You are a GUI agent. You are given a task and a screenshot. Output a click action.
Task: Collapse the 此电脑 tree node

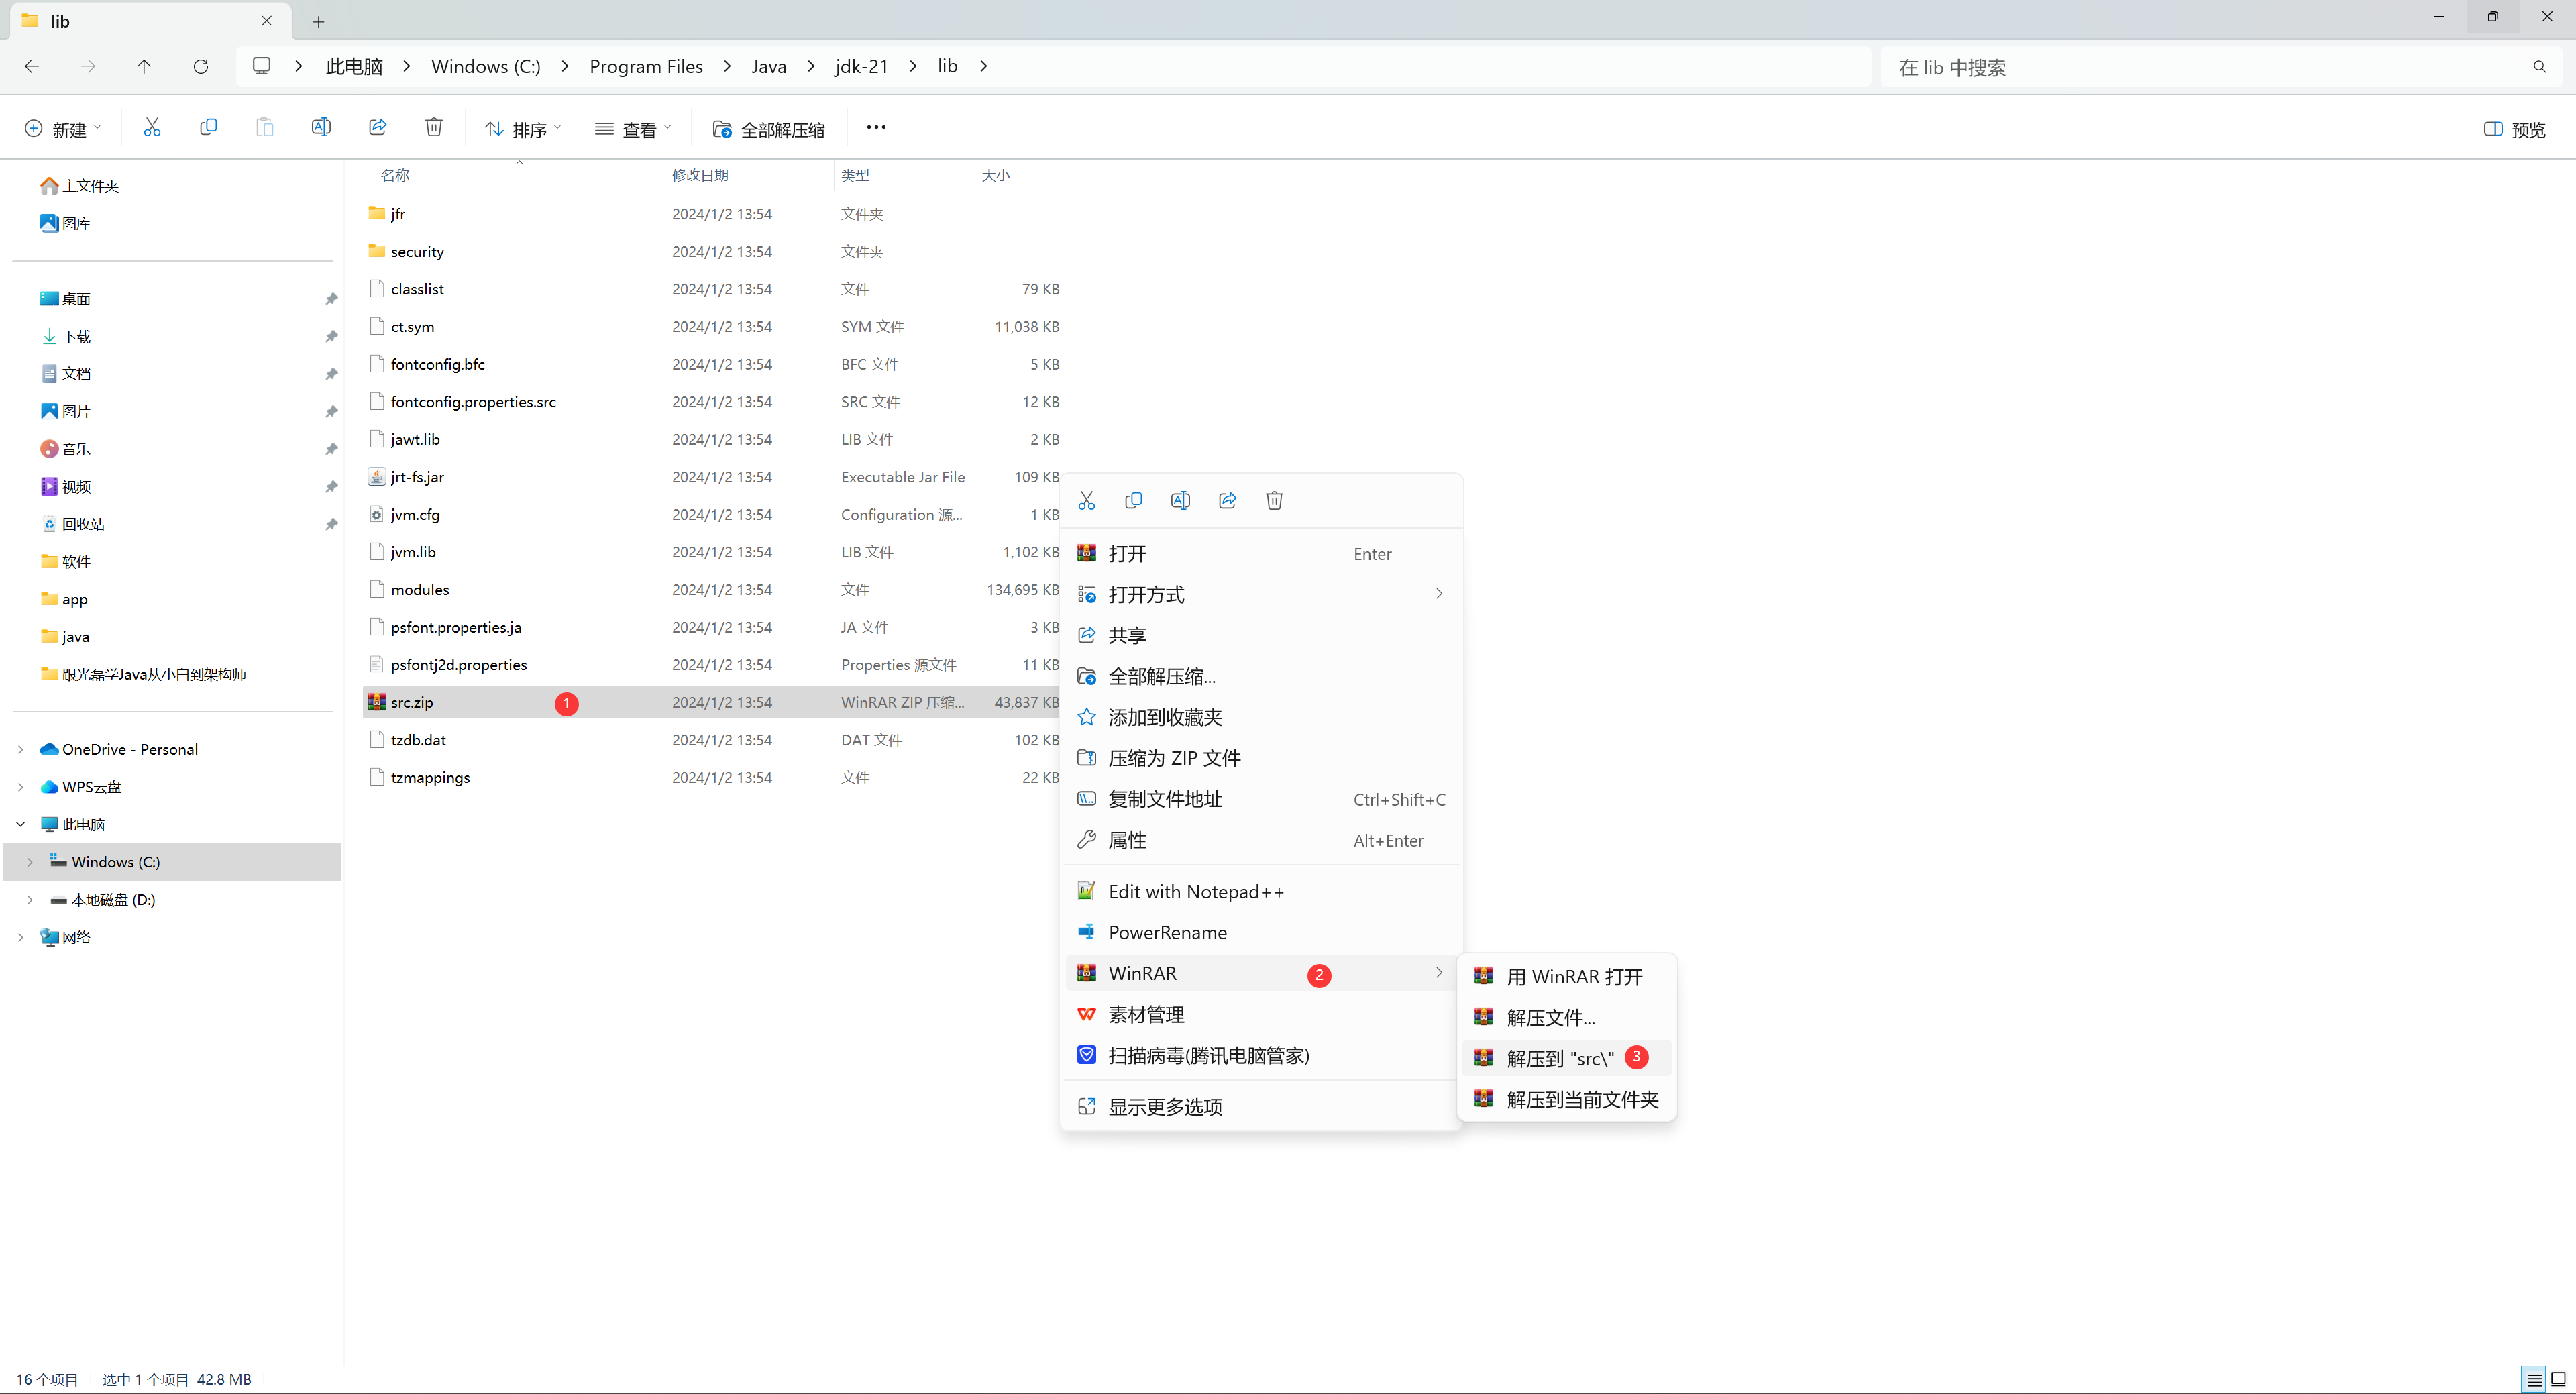pos(21,824)
